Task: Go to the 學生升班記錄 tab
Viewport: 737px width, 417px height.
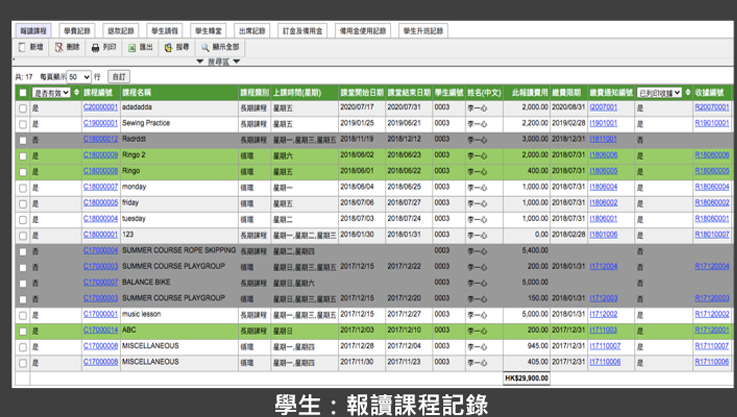Action: click(x=423, y=31)
